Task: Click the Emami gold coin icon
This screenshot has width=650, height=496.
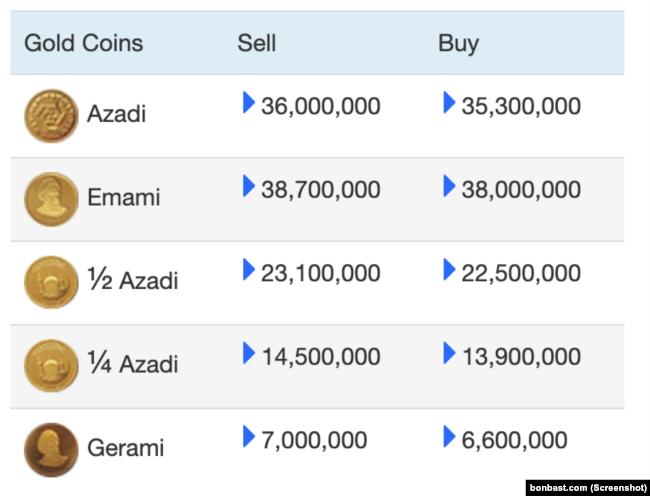Action: [51, 199]
